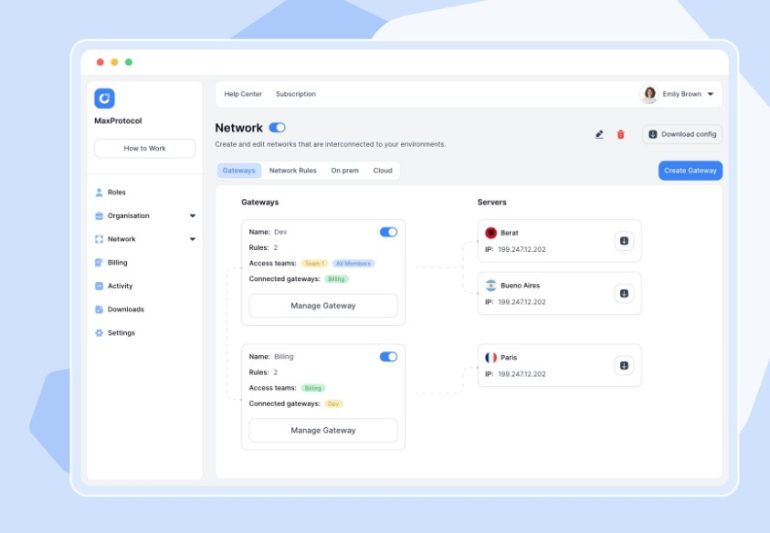770x533 pixels.
Task: Click the Roles person icon in sidebar
Action: pyautogui.click(x=99, y=192)
